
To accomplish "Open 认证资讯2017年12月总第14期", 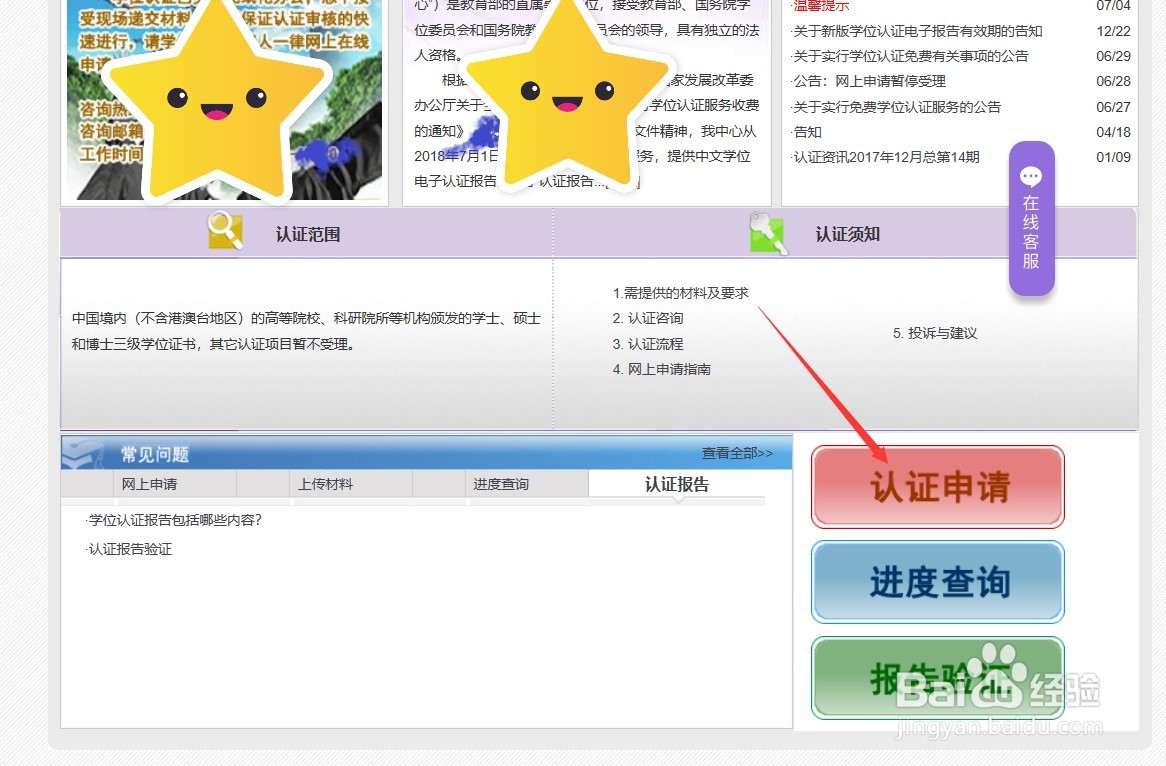I will point(886,157).
